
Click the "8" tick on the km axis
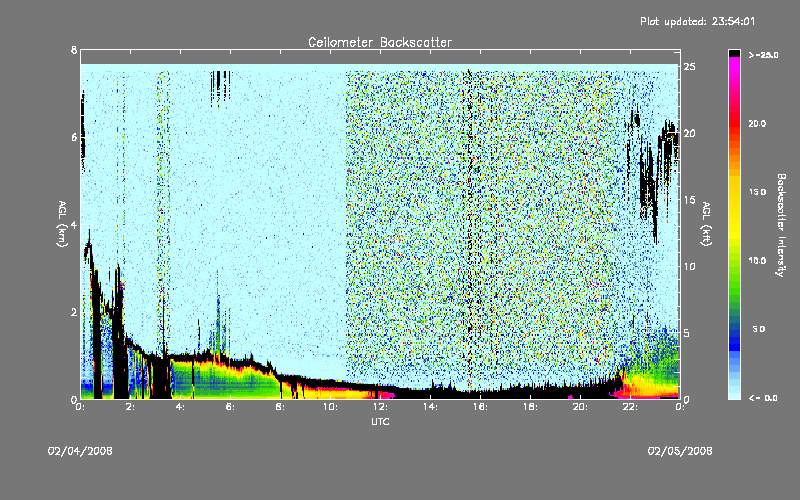74,50
